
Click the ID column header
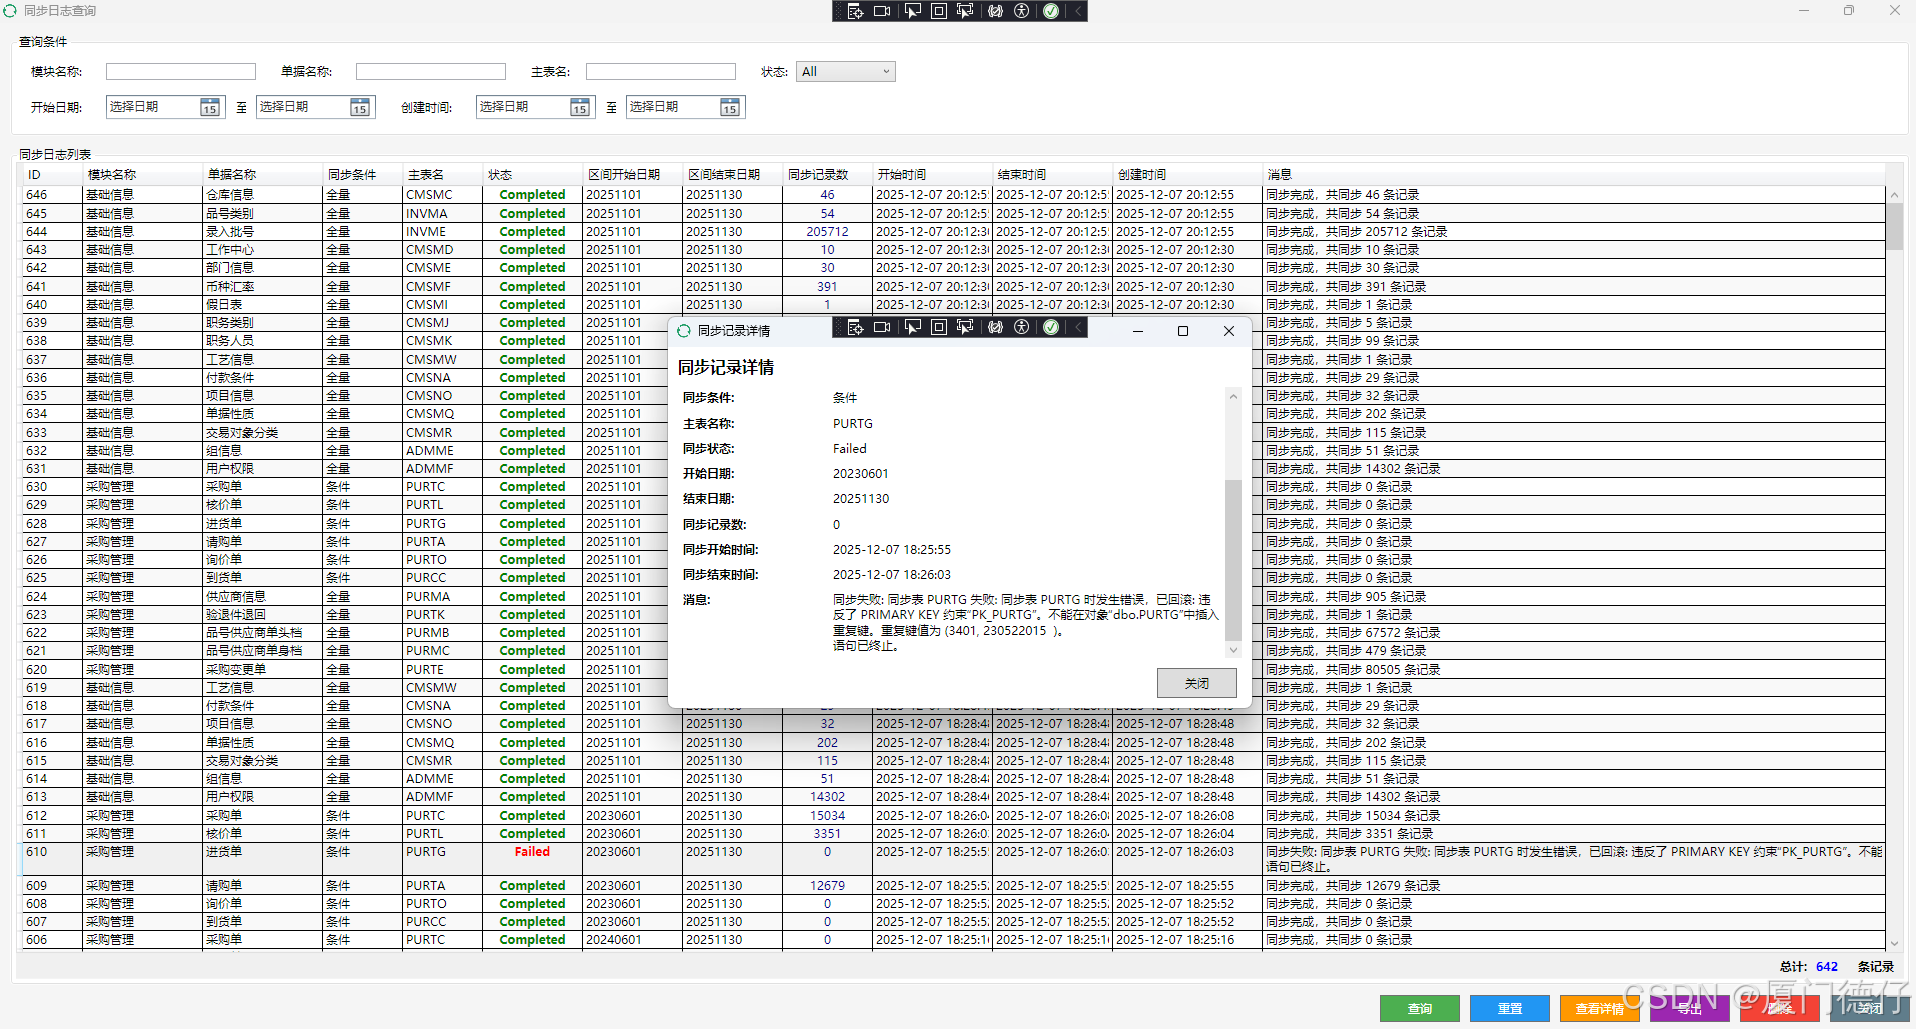53,175
